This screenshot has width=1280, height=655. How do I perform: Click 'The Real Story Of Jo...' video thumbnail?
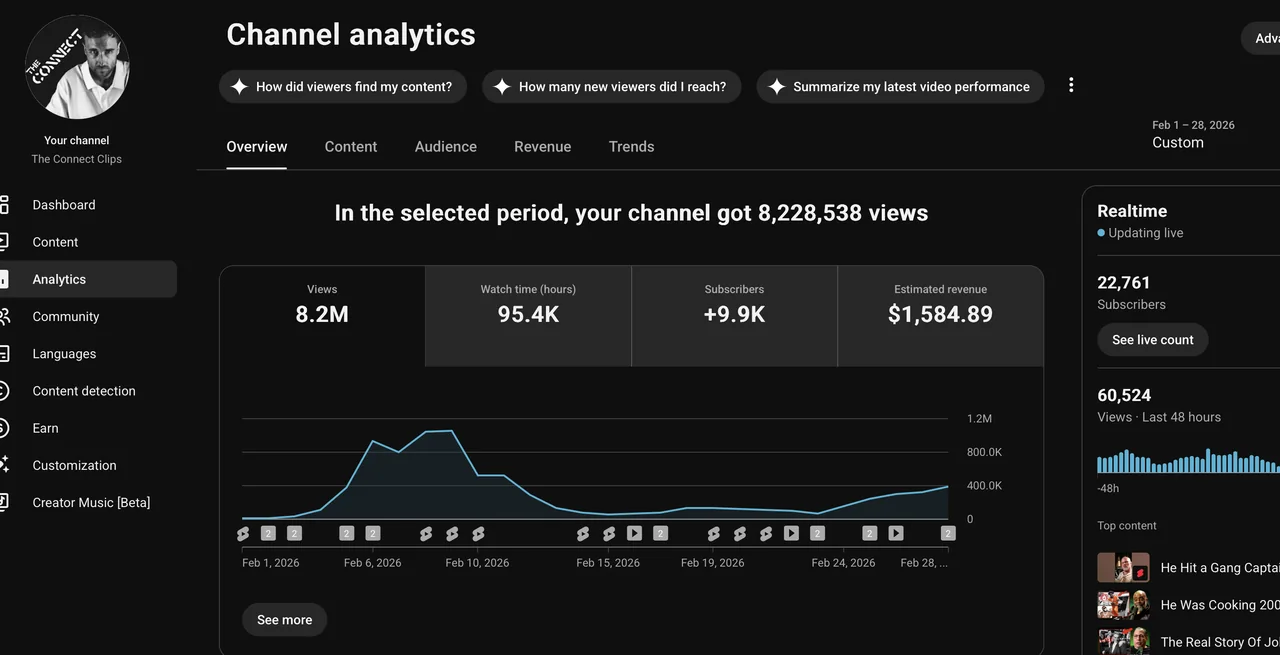point(1123,641)
